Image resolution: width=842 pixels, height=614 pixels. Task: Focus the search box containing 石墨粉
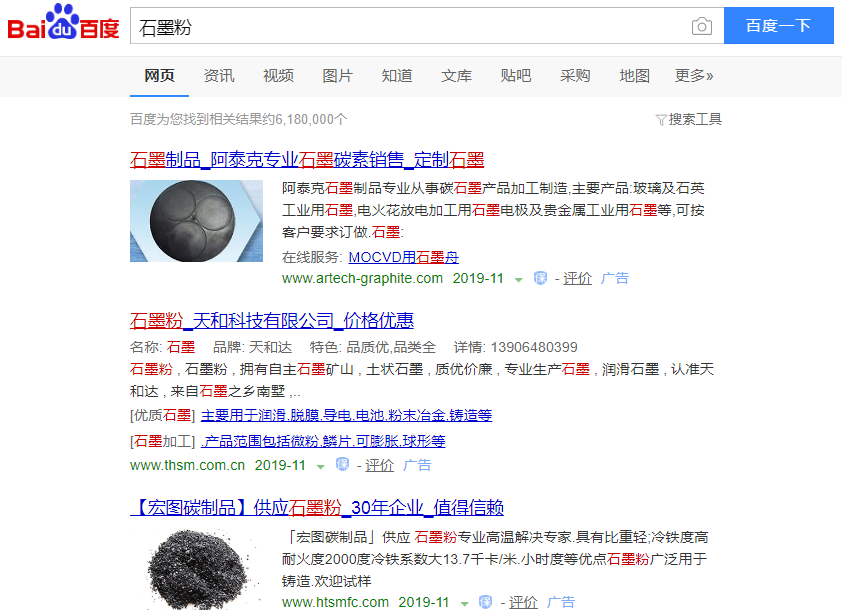point(427,26)
